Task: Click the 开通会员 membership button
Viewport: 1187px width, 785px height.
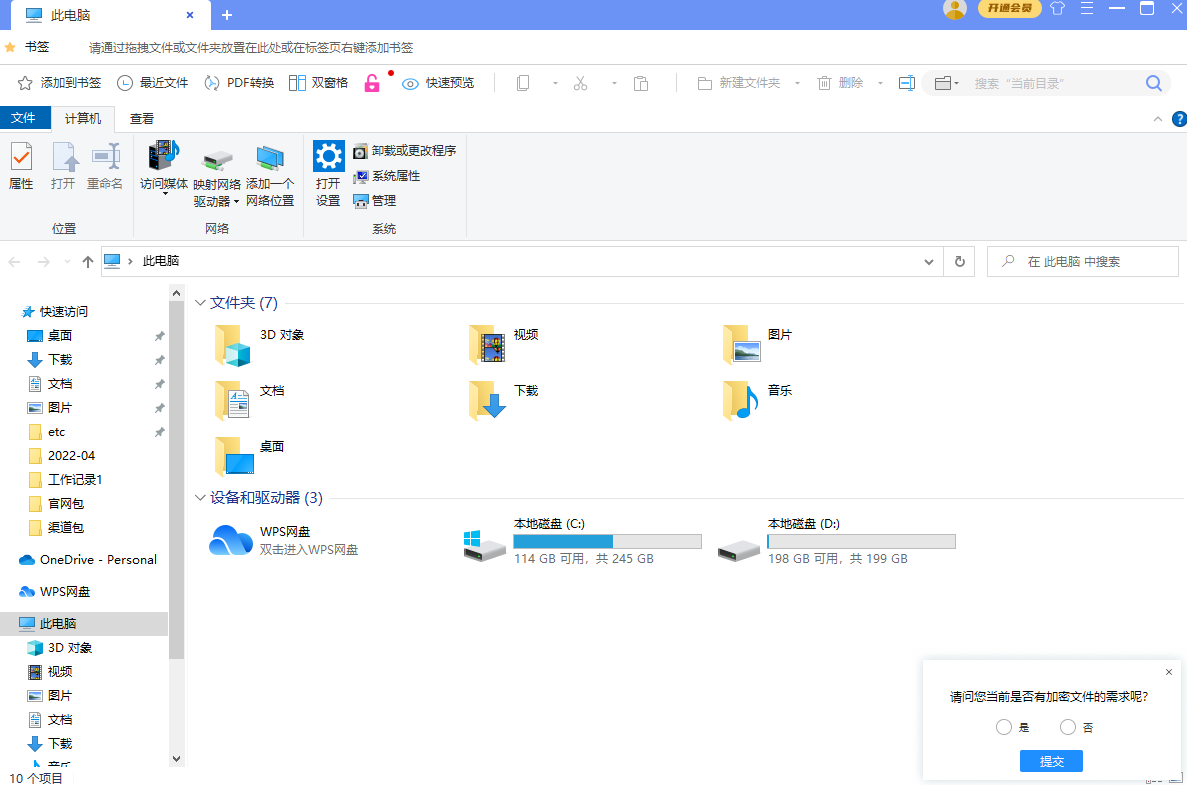Action: click(1009, 9)
